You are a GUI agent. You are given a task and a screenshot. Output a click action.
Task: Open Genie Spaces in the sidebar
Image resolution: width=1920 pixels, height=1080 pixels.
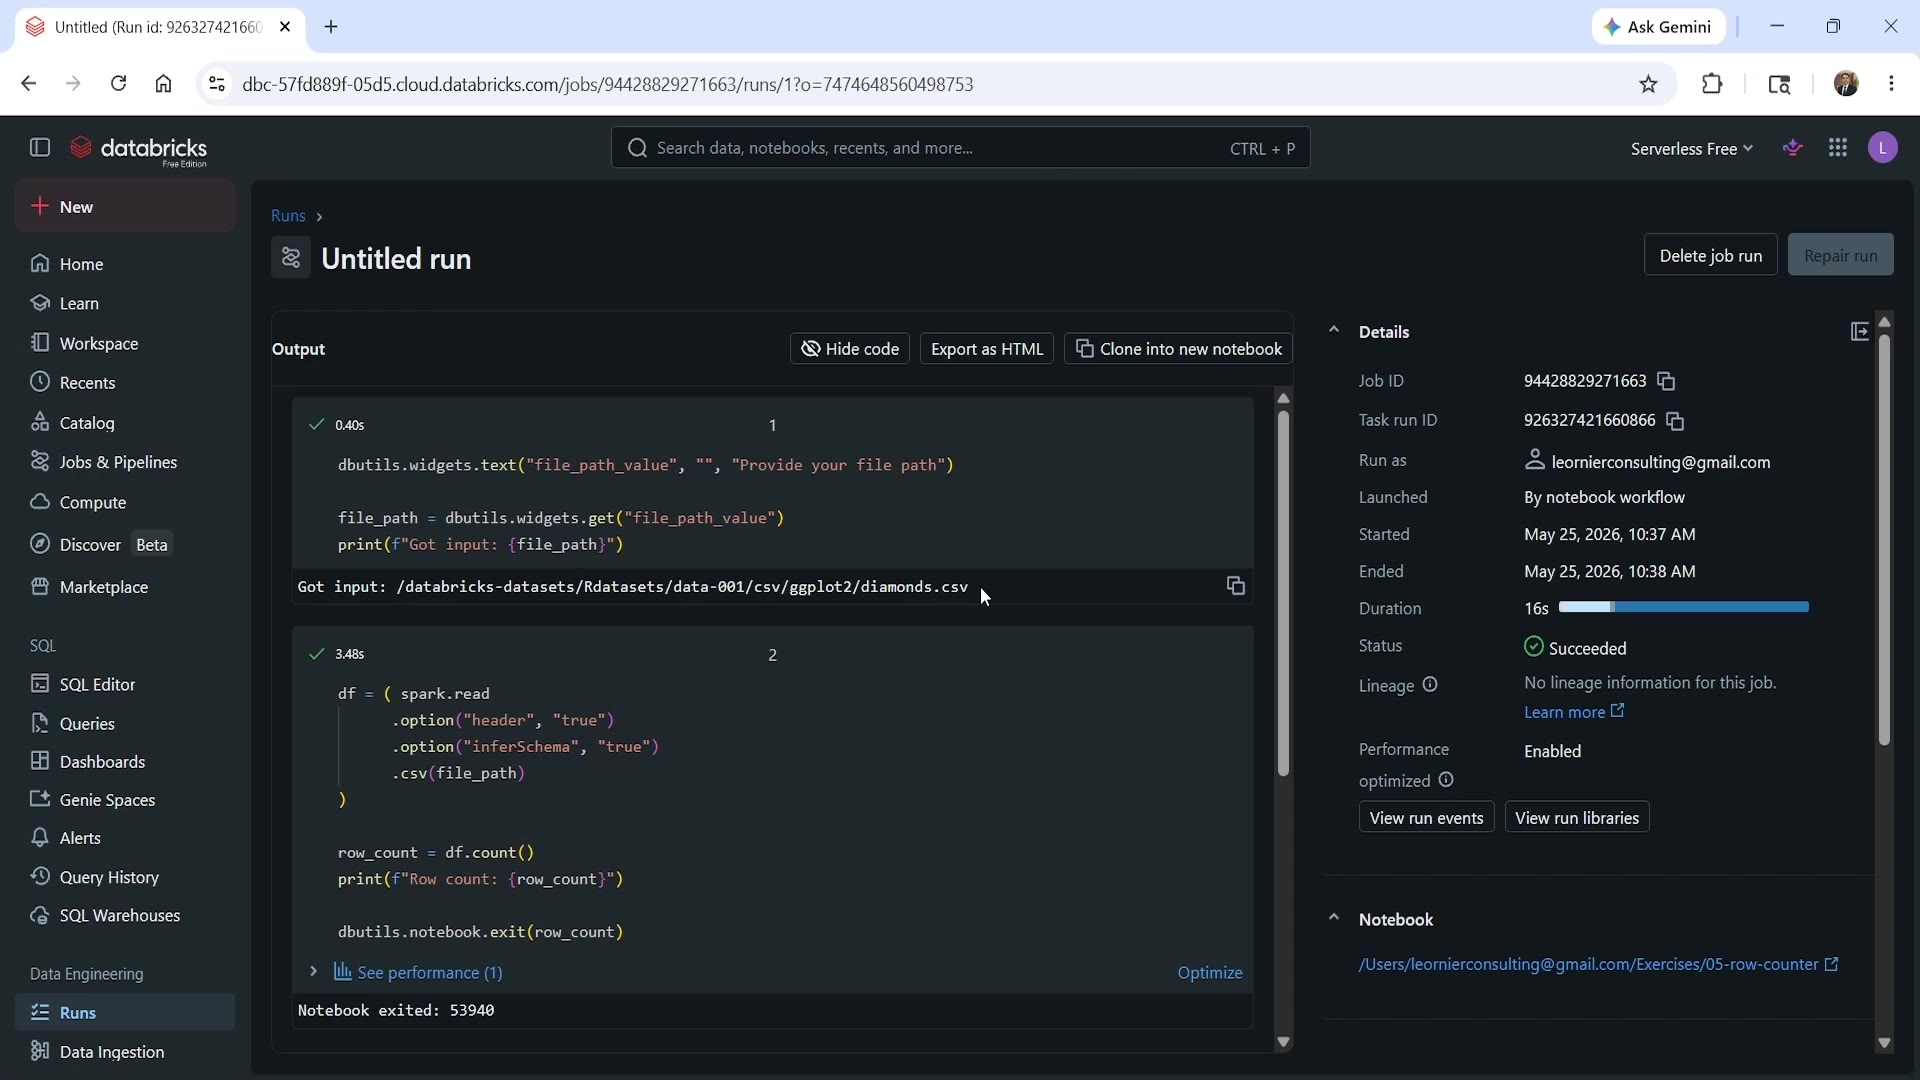coord(125,800)
